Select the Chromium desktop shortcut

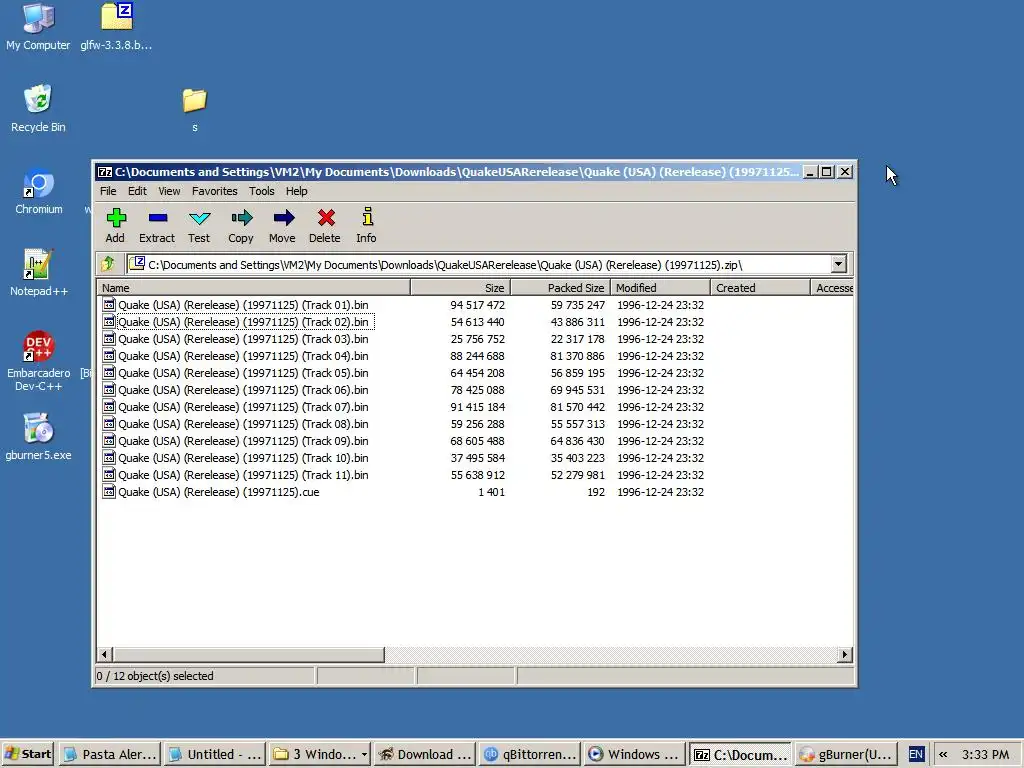click(39, 192)
